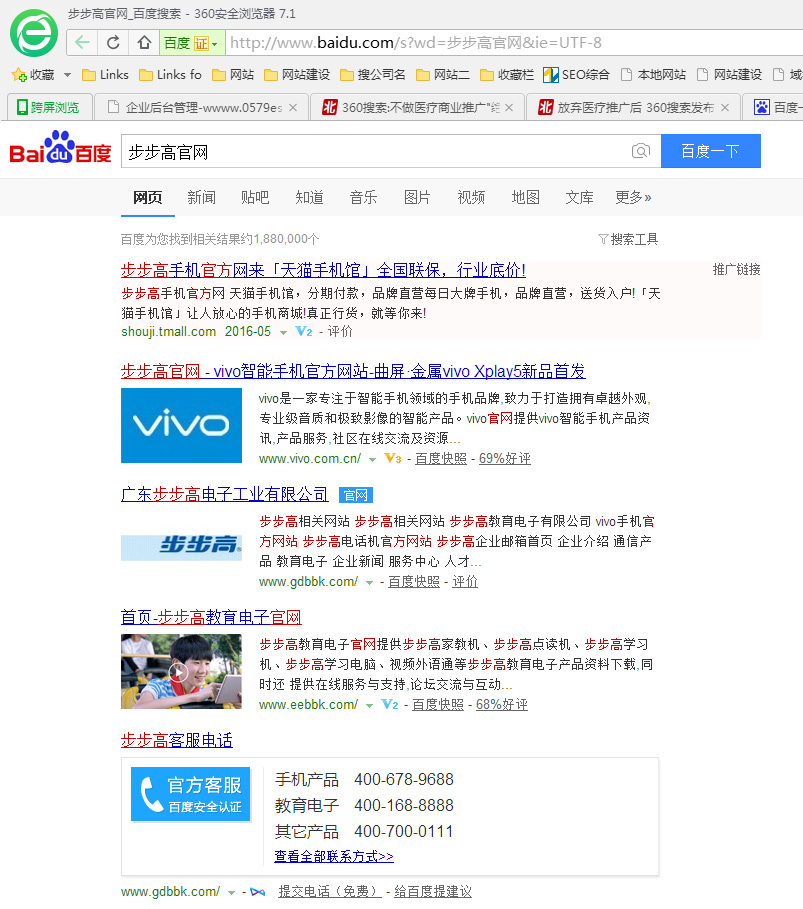This screenshot has width=803, height=909.
Task: Expand the arrow next to www.vivo.com.cn
Action: [373, 459]
